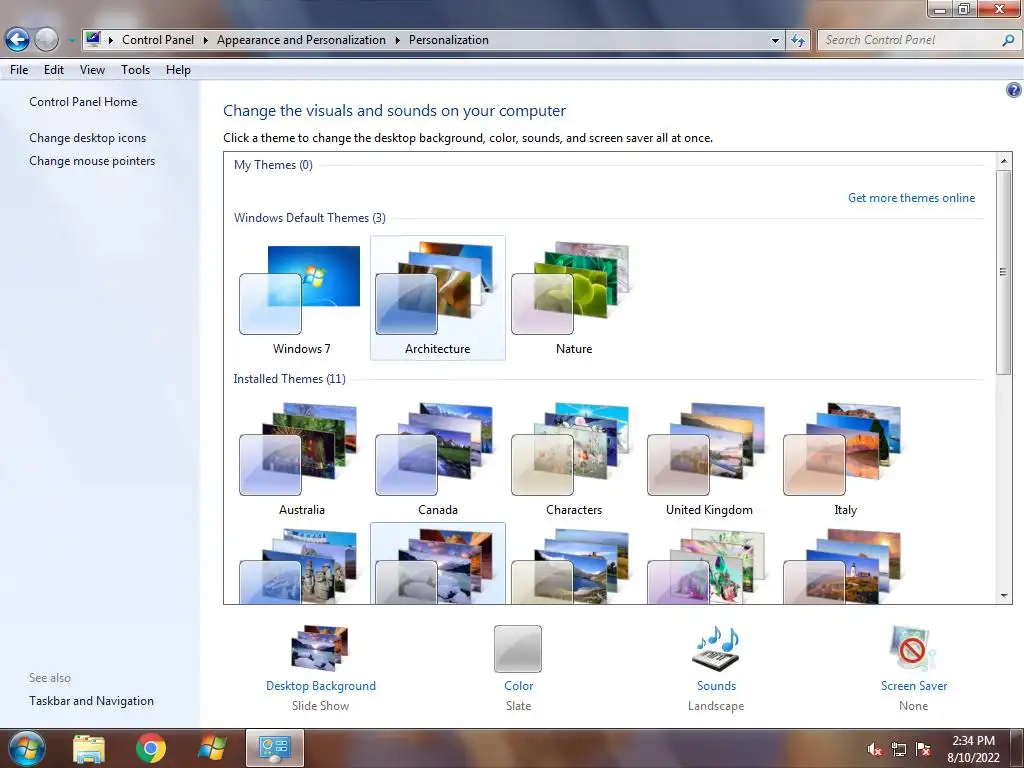Click the themes list scroll up arrow
The image size is (1024, 768).
pyautogui.click(x=1004, y=160)
